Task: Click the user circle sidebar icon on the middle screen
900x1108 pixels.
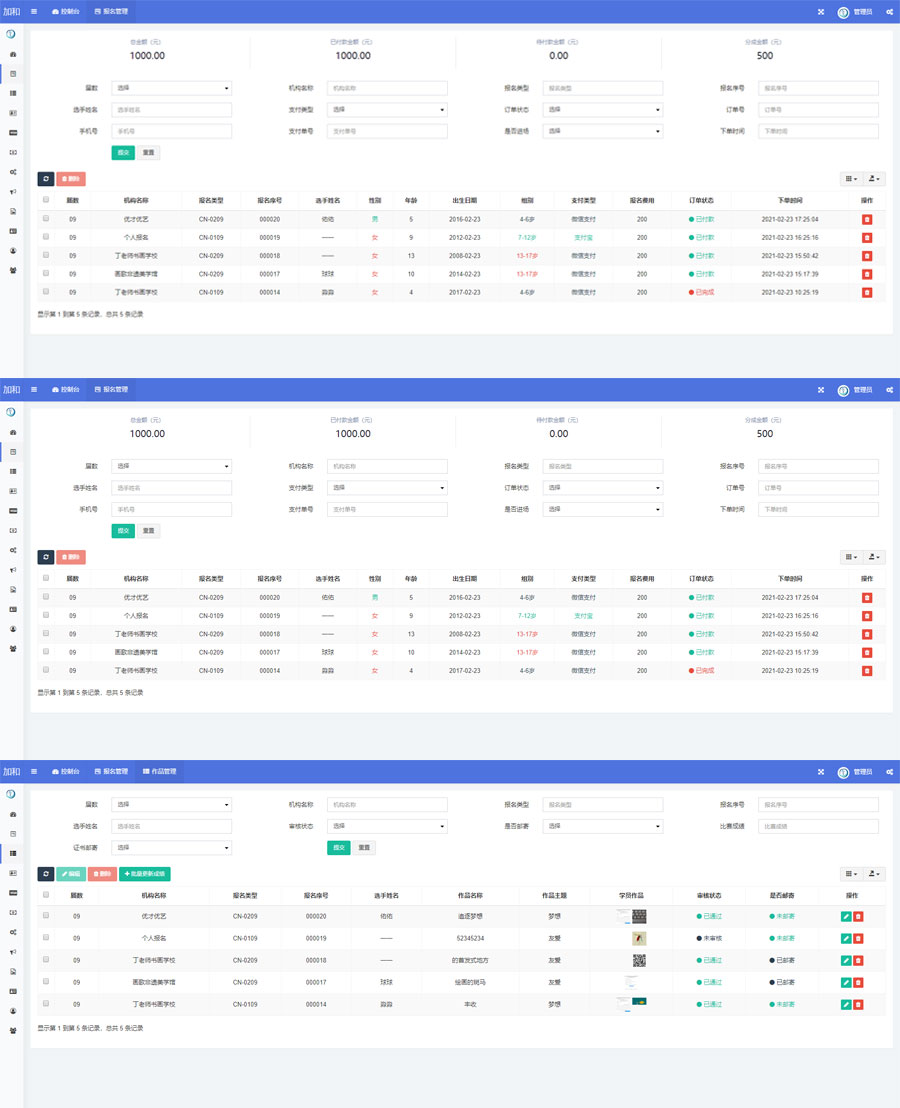Action: point(13,629)
